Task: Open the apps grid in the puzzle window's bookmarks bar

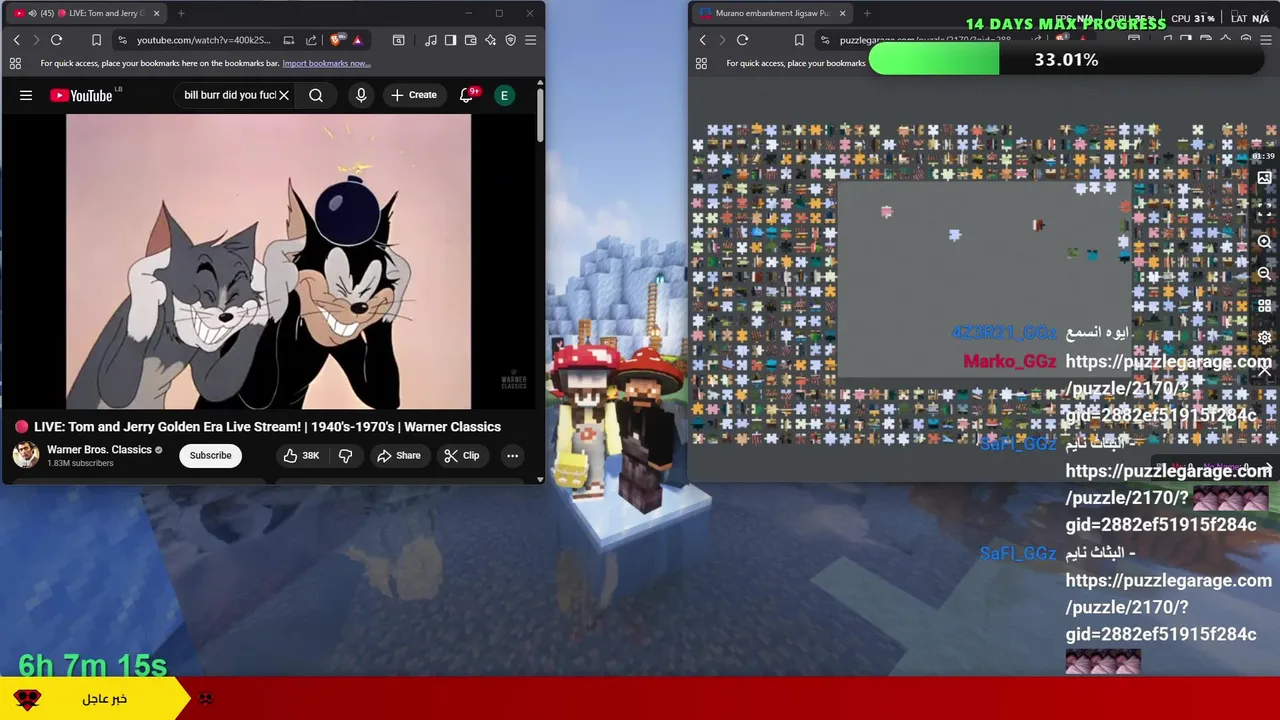Action: [x=701, y=63]
